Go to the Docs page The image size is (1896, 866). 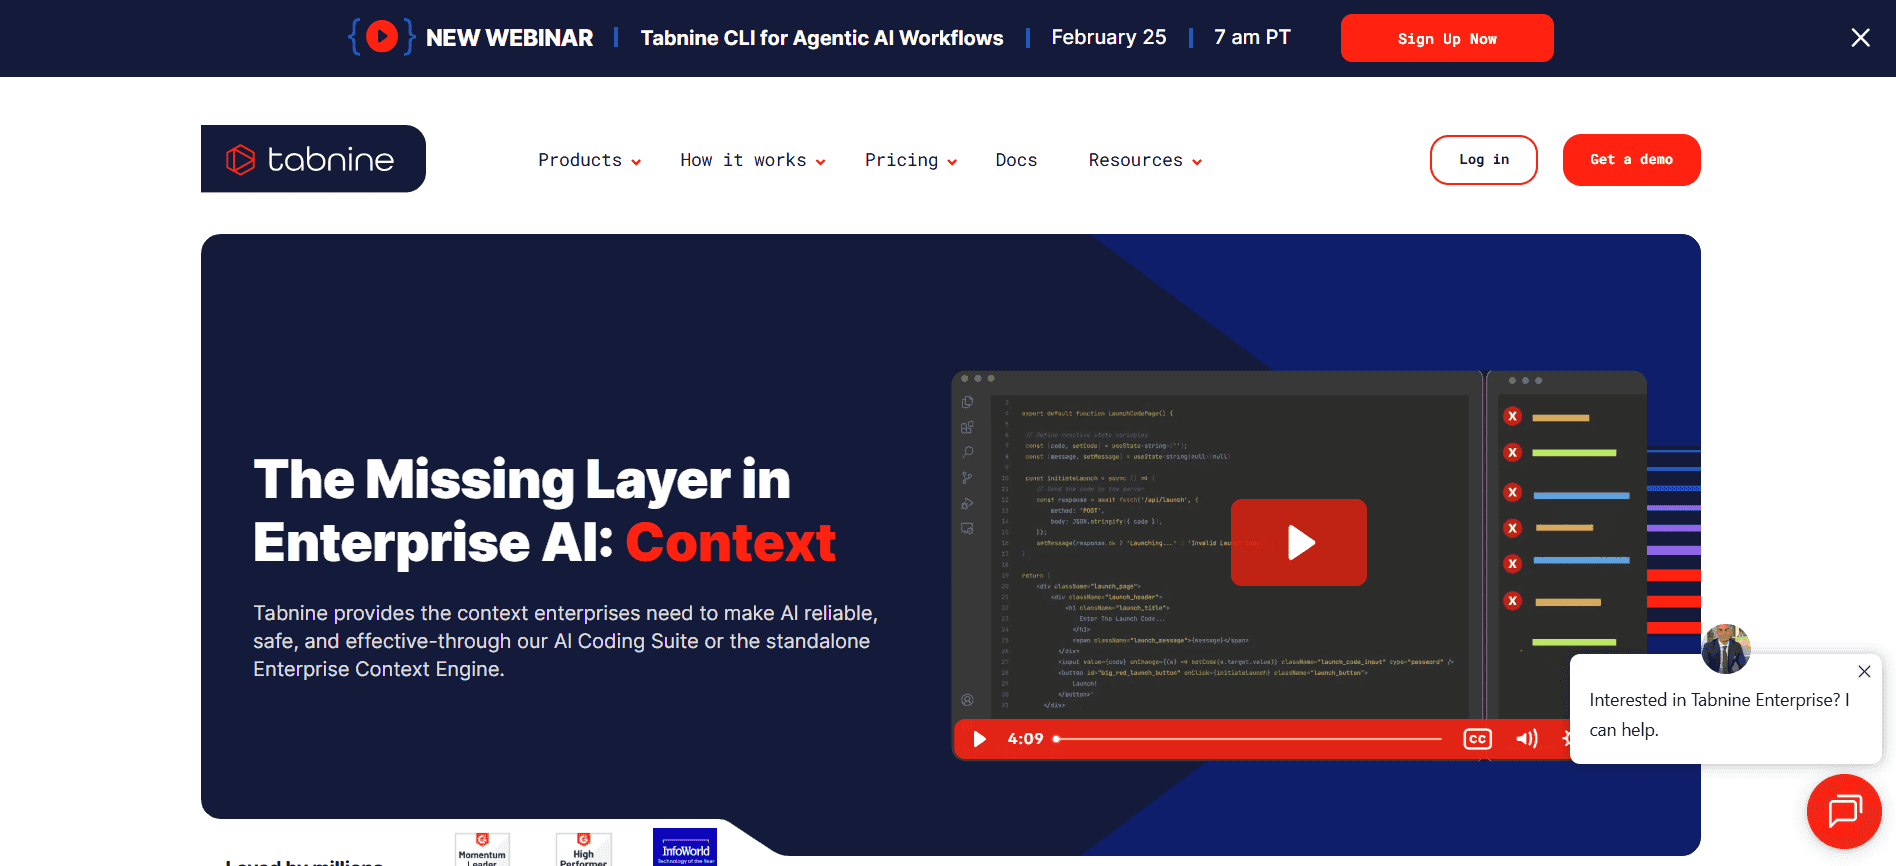coord(1016,160)
